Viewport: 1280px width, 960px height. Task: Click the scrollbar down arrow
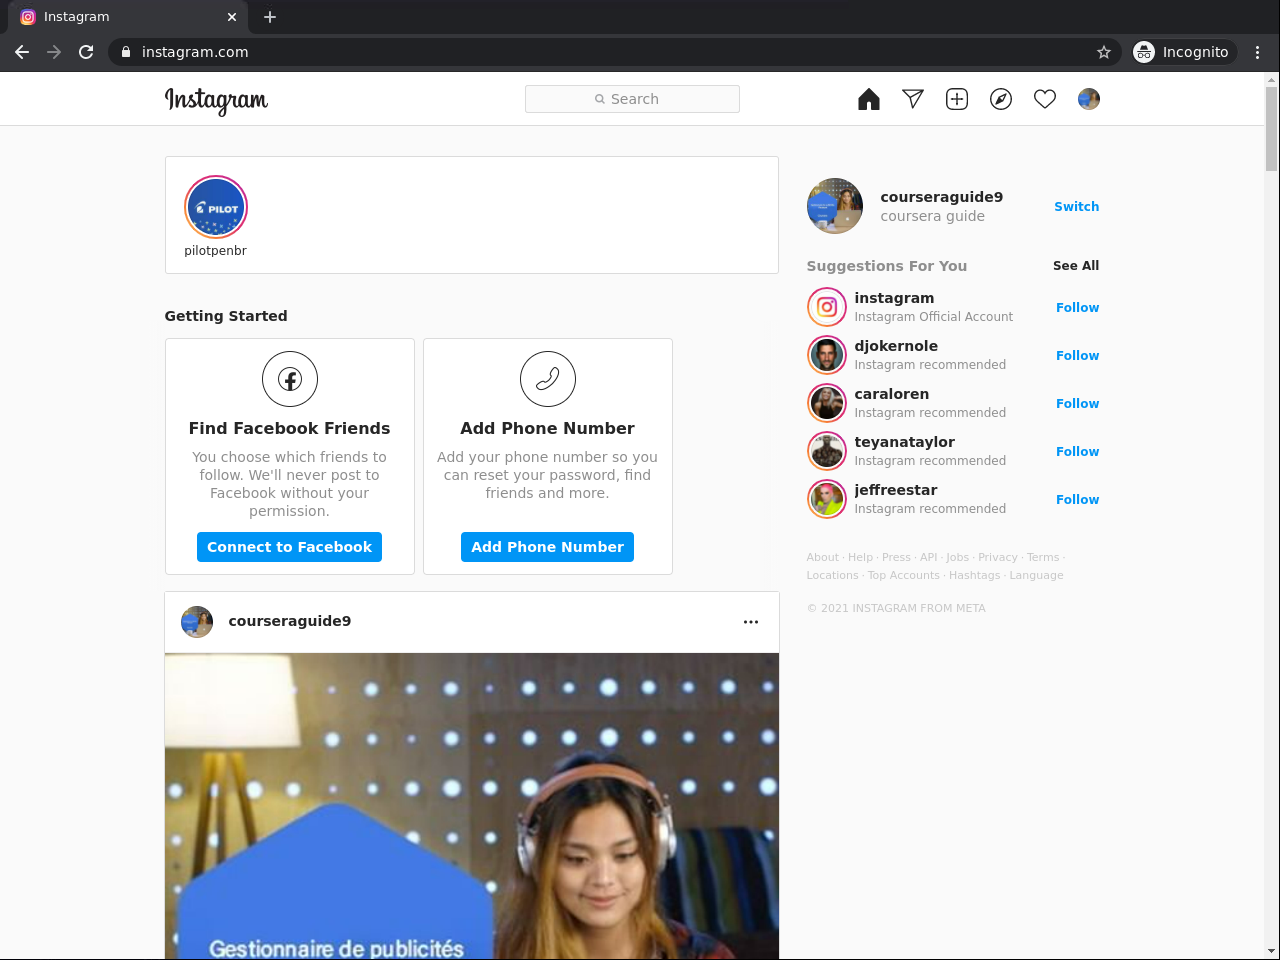[x=1272, y=951]
